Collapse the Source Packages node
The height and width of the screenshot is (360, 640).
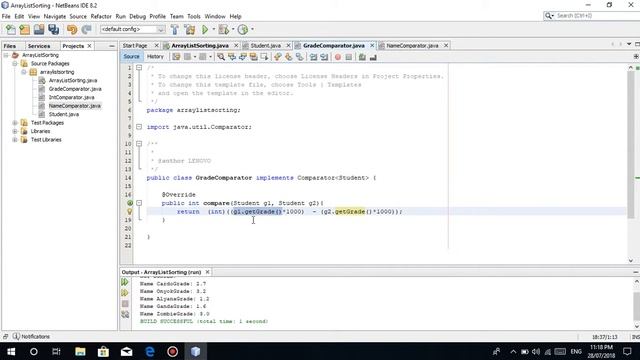coord(15,64)
